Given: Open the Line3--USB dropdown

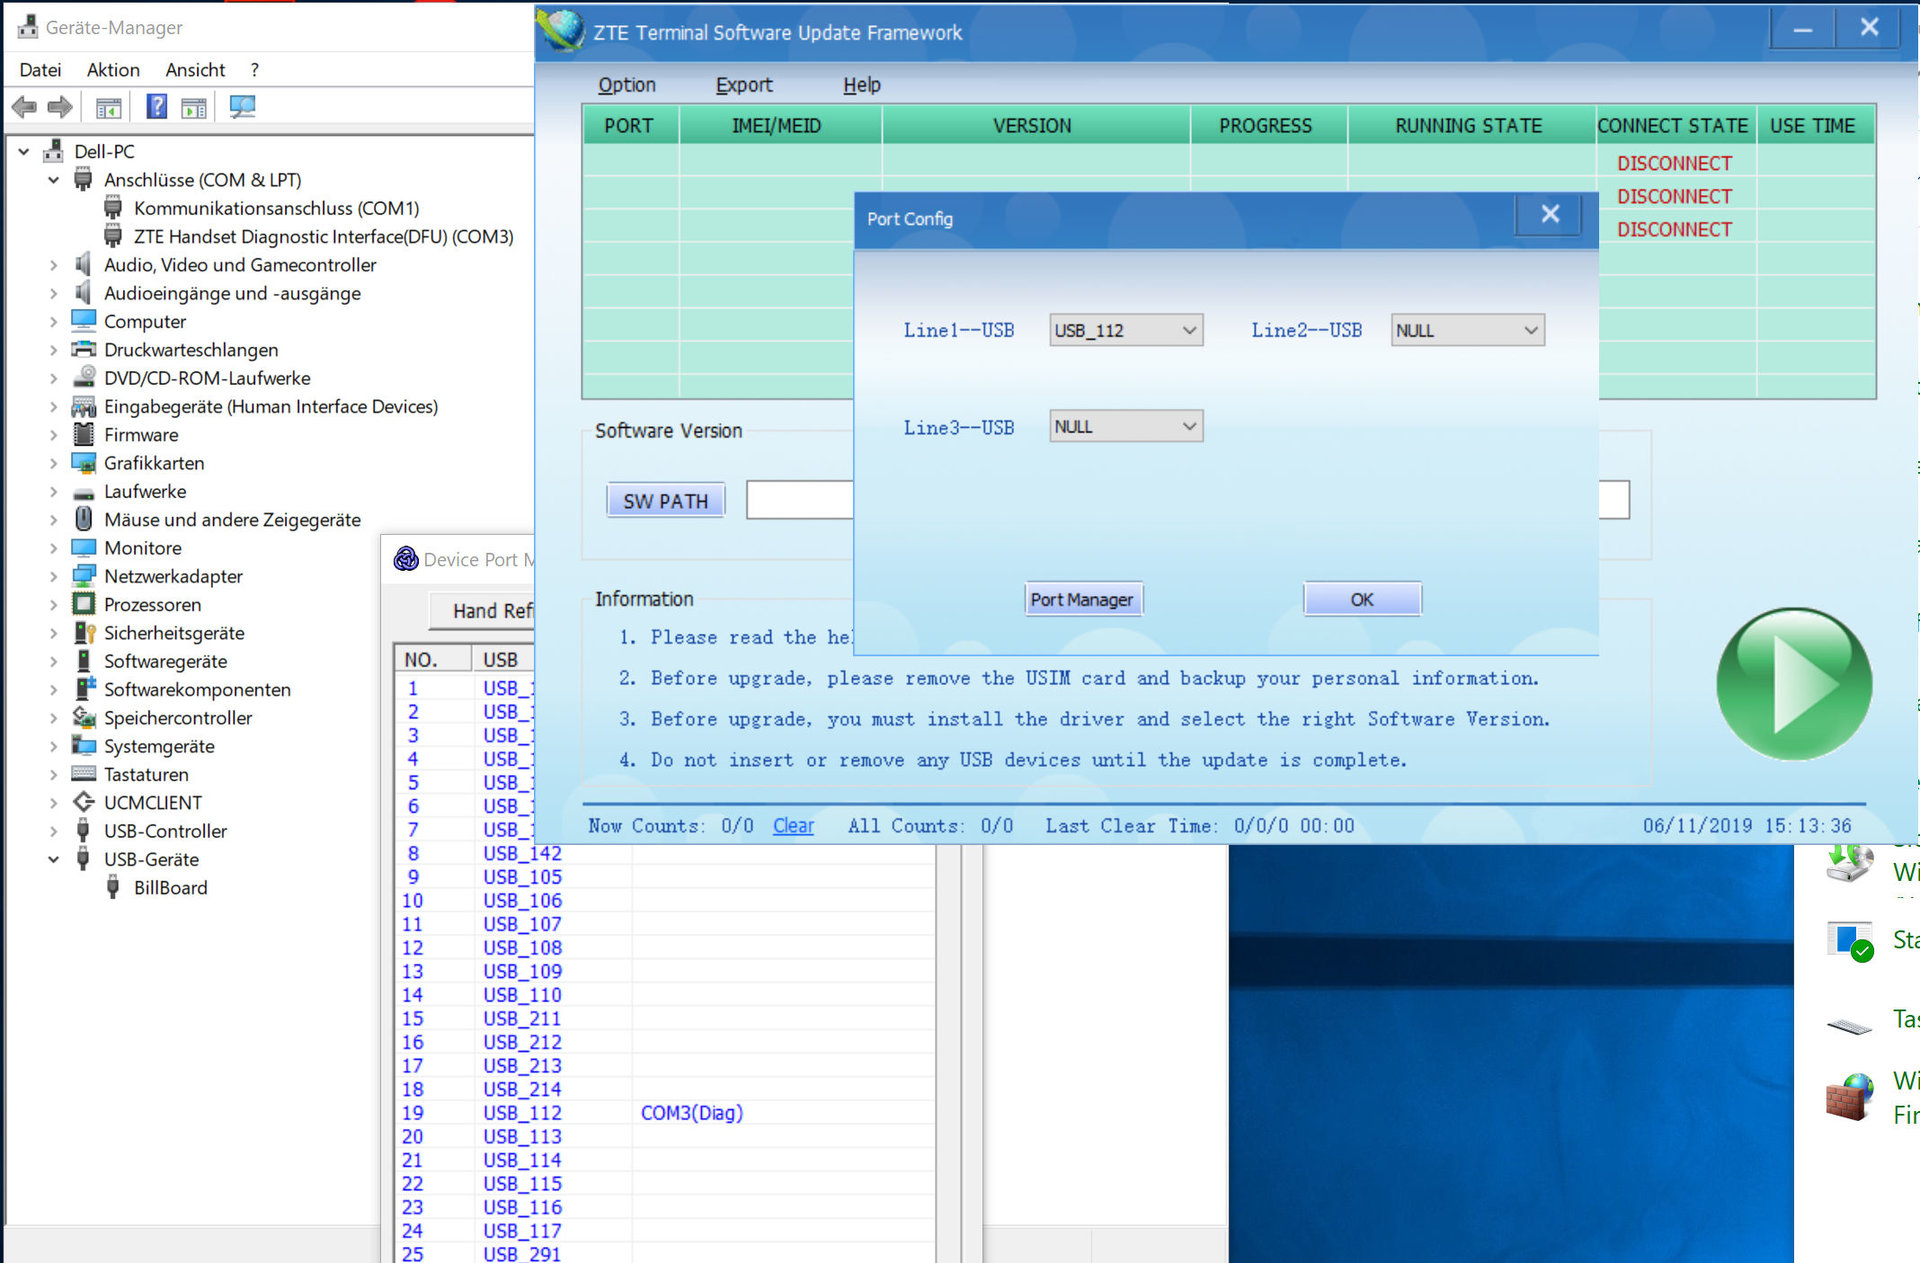Looking at the screenshot, I should 1125,426.
